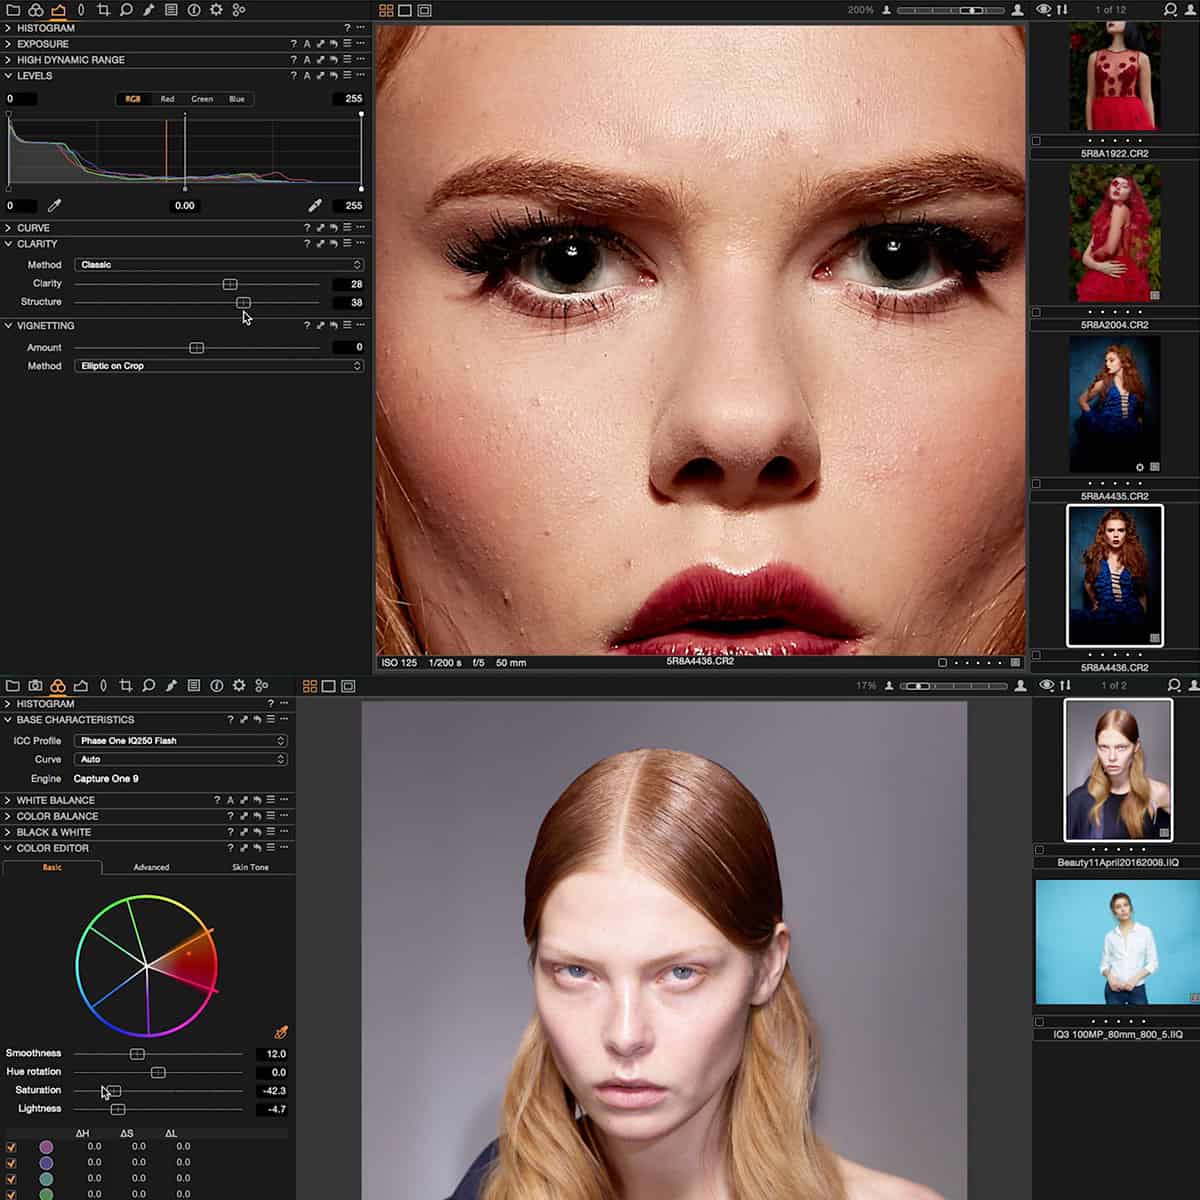Open the Color tool tab with wheels icon
This screenshot has width=1200, height=1200.
point(57,686)
